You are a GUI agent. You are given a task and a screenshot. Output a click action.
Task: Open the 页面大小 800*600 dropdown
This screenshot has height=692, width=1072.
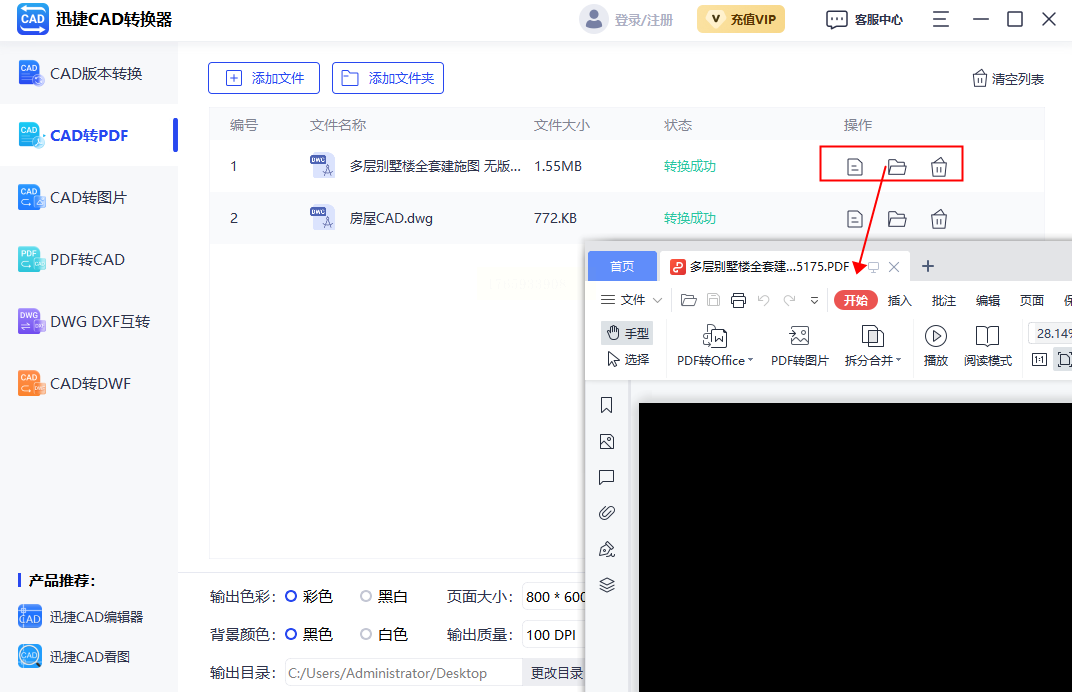tap(554, 596)
